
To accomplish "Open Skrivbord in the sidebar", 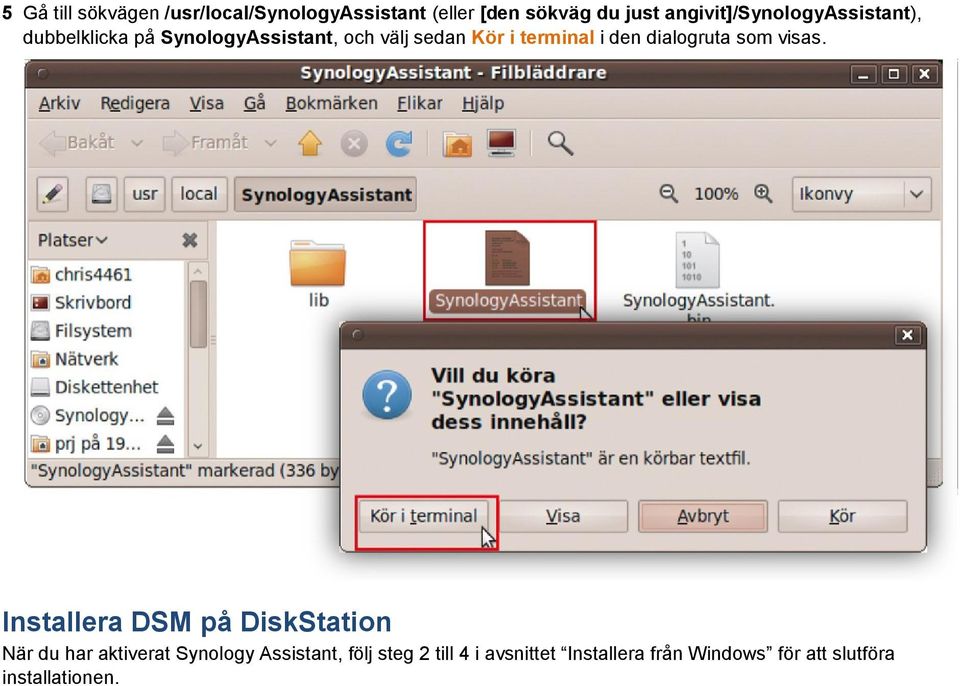I will coord(80,303).
